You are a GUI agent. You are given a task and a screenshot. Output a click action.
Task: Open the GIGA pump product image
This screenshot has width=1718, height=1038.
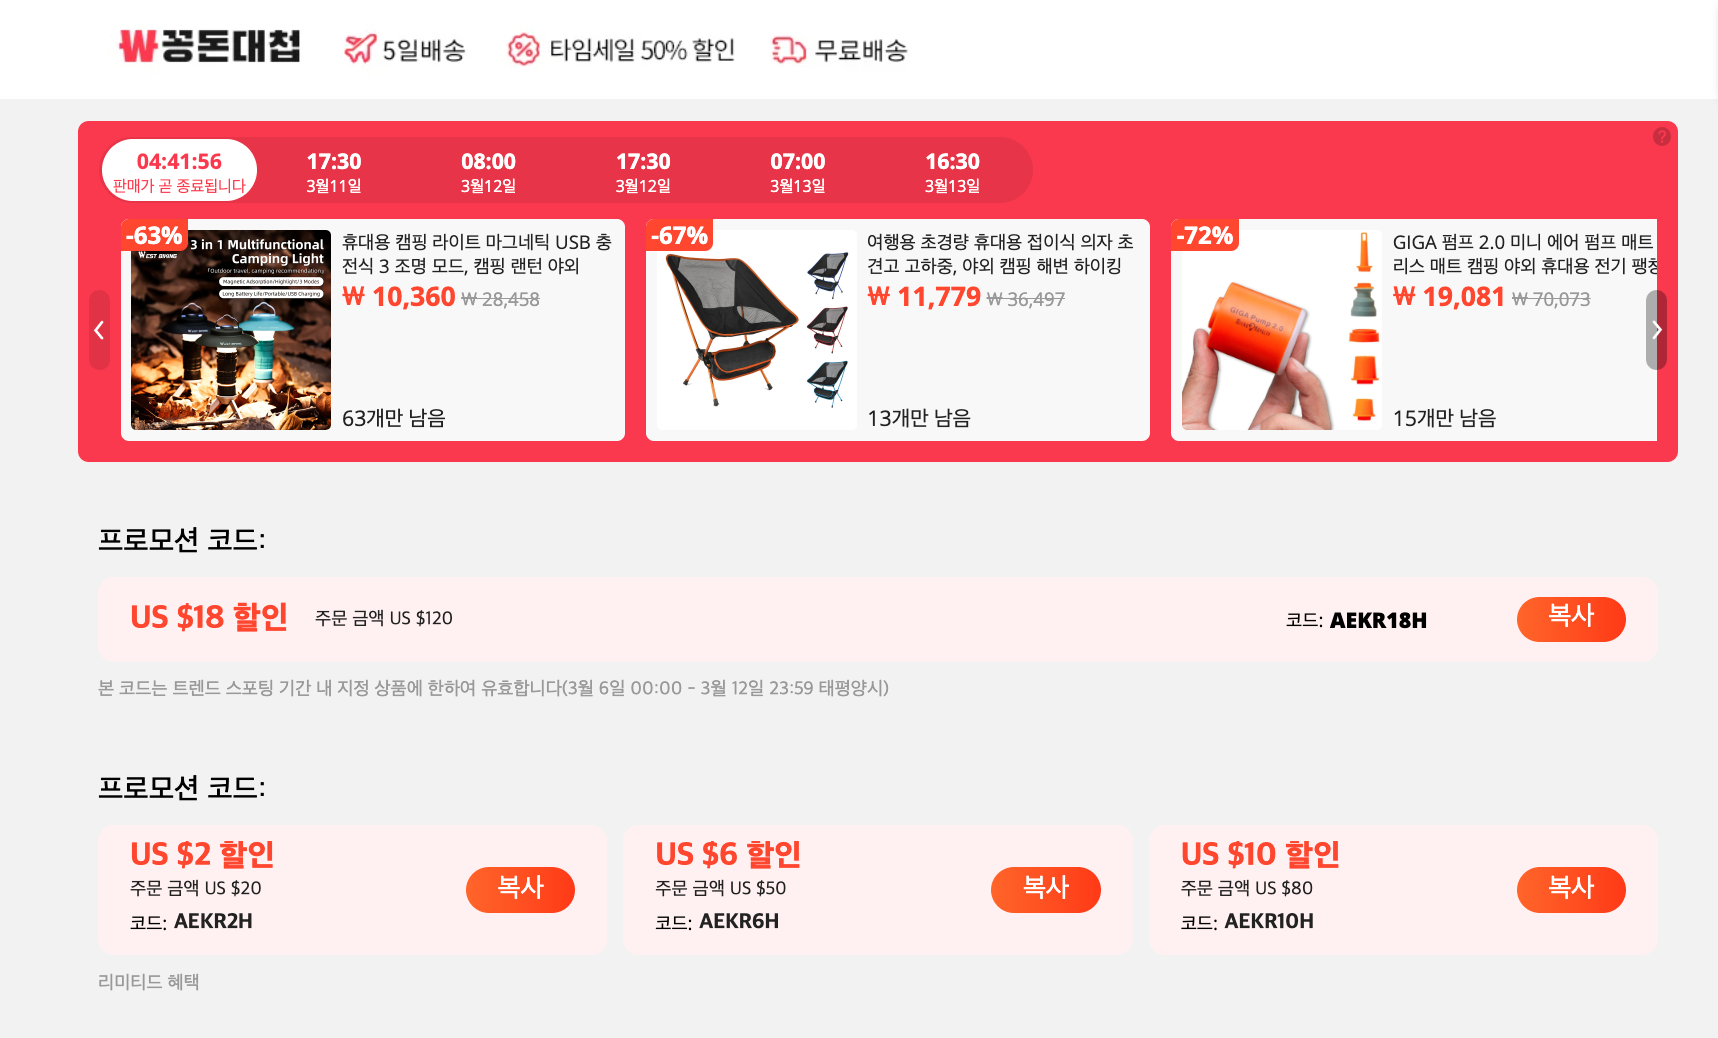coord(1282,330)
